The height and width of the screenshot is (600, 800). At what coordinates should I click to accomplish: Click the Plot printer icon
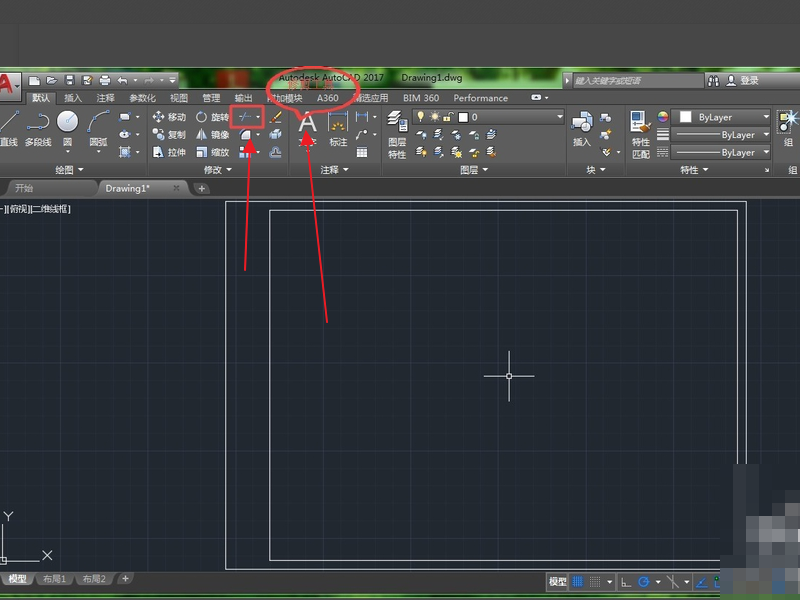[105, 80]
